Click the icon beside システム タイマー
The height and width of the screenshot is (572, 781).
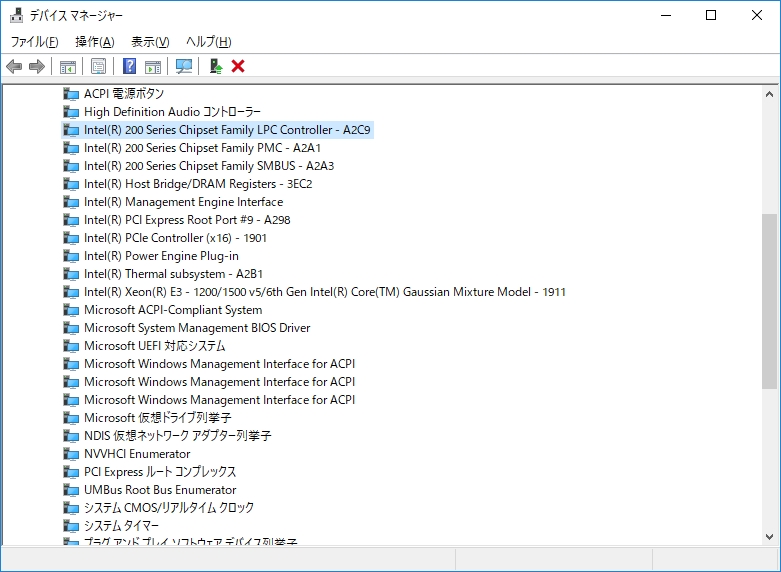point(71,525)
